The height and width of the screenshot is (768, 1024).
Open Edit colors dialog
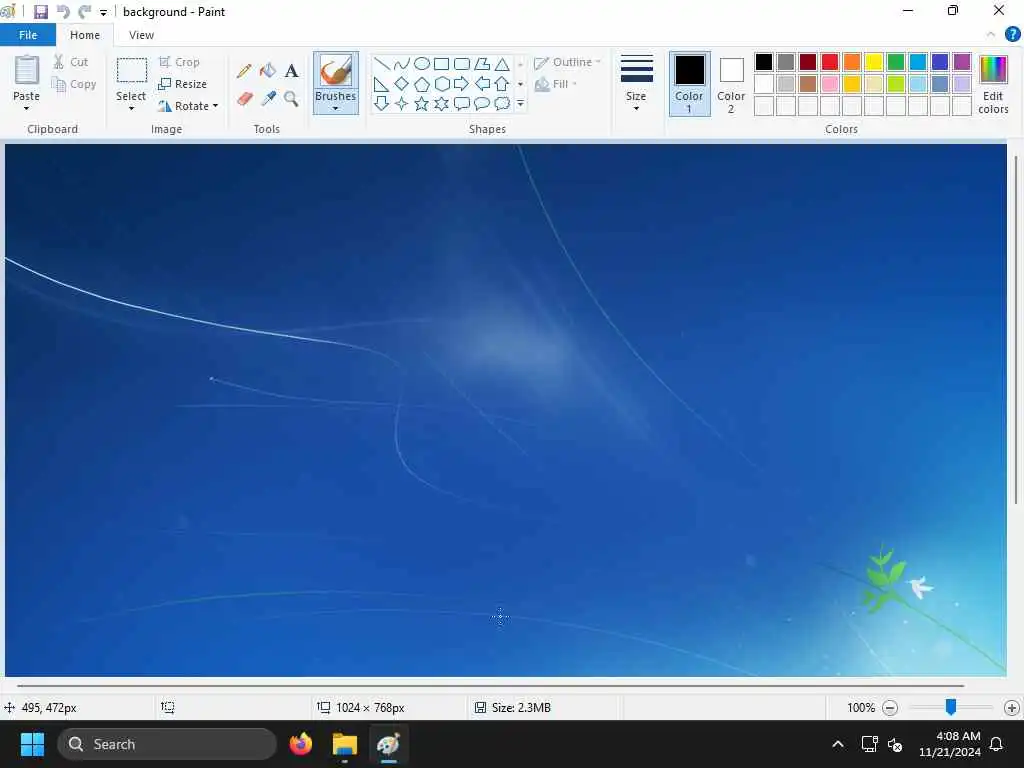(x=993, y=85)
